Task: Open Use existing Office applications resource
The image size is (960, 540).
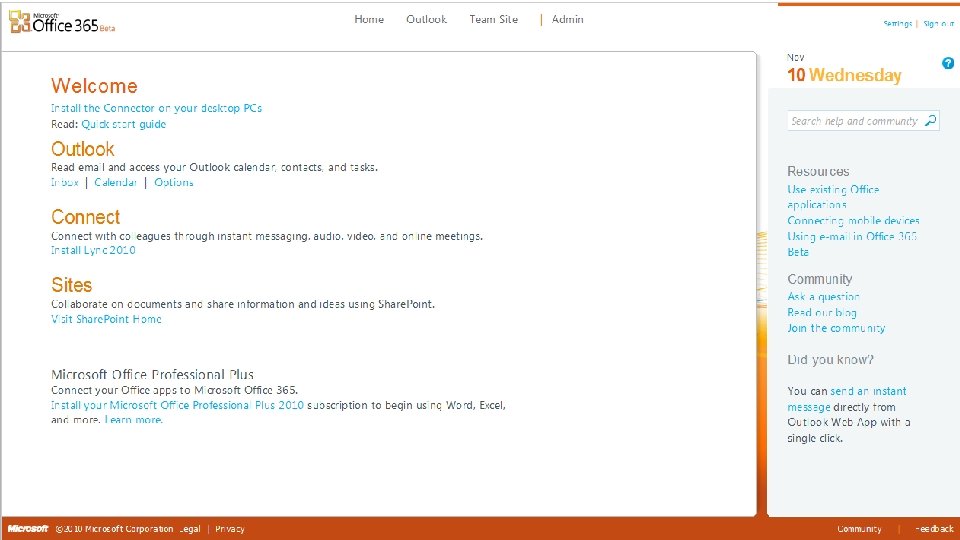Action: [x=833, y=197]
